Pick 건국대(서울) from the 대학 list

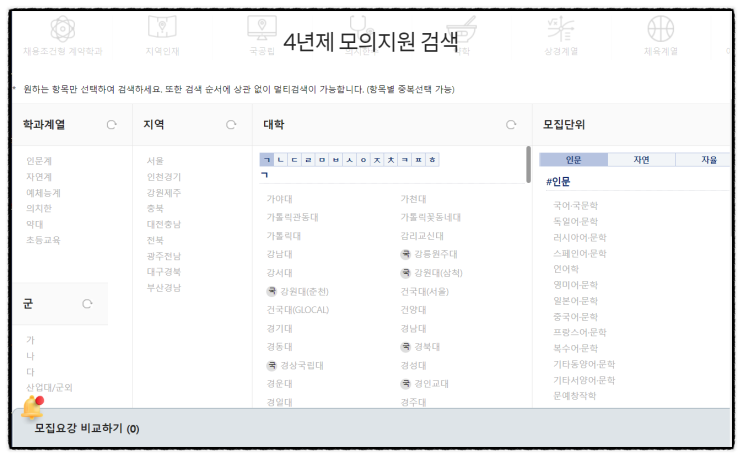(x=425, y=291)
